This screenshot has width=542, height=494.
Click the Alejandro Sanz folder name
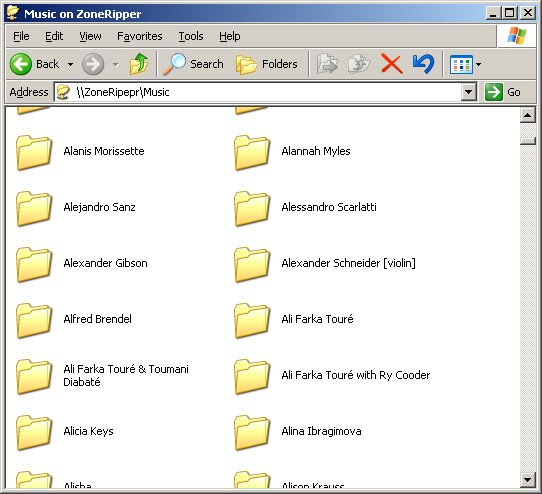click(99, 207)
